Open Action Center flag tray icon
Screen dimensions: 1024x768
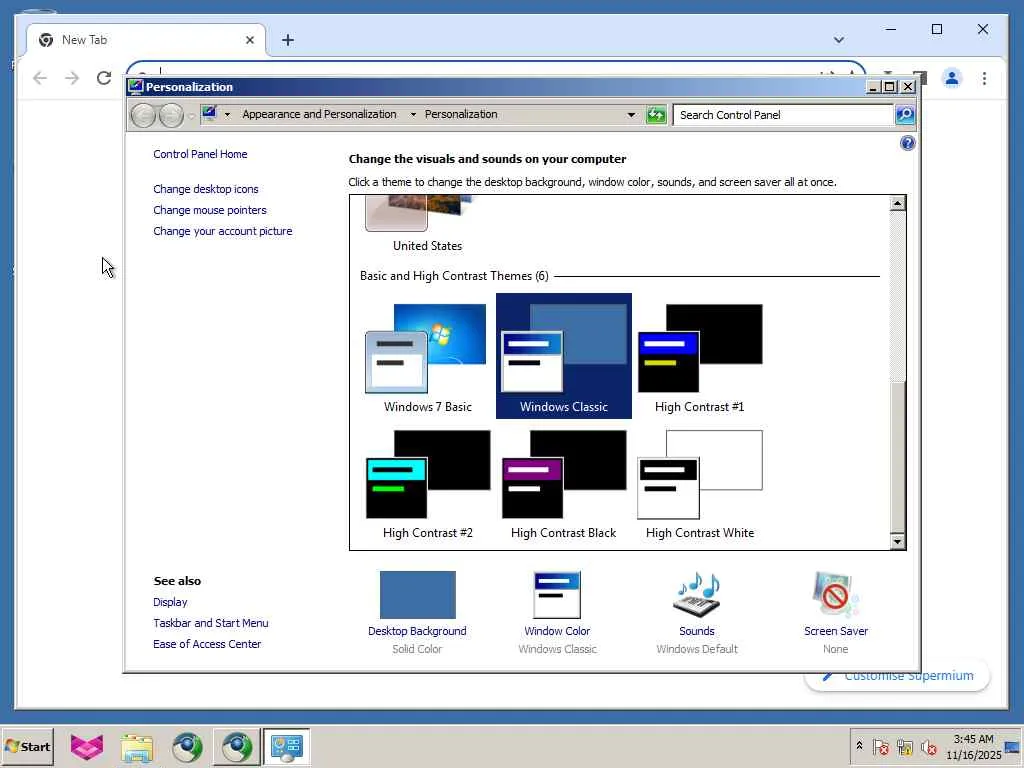880,747
